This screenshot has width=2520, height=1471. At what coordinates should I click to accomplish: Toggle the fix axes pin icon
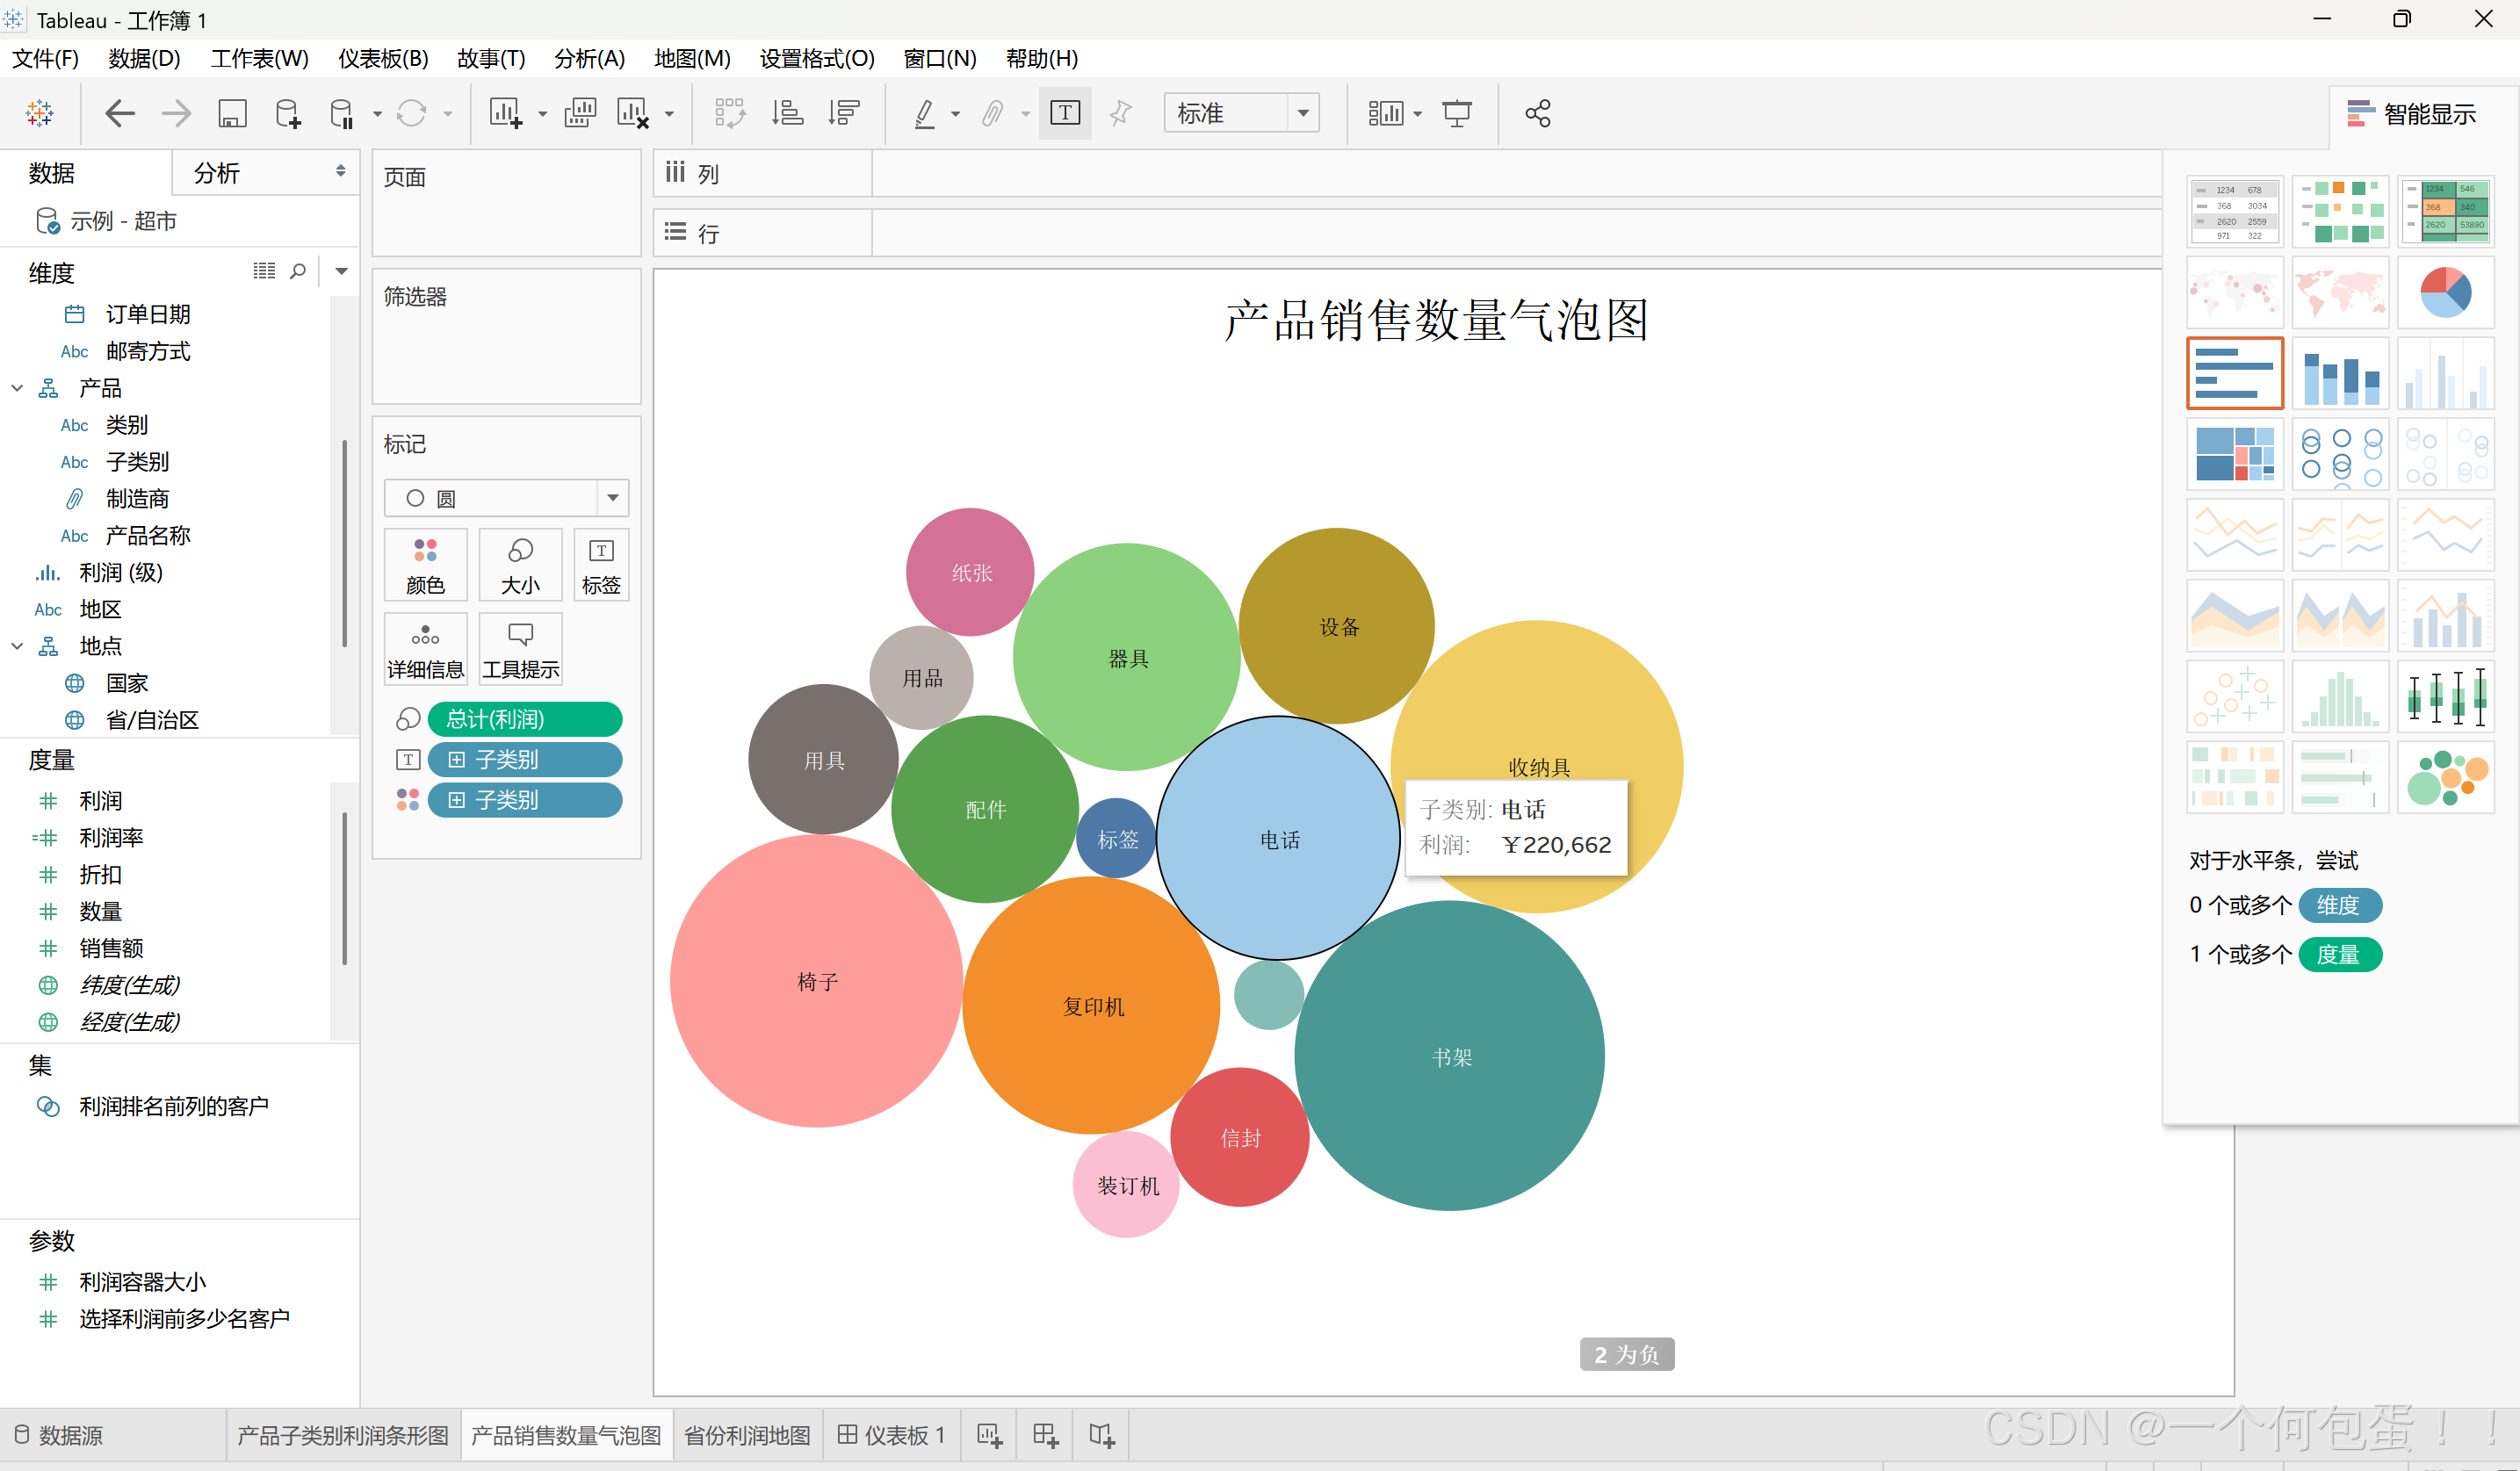1120,114
